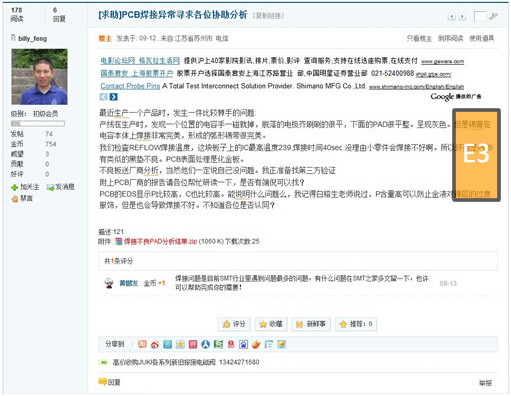Click the 收藏 favorite button
The image size is (511, 396).
pos(271,324)
